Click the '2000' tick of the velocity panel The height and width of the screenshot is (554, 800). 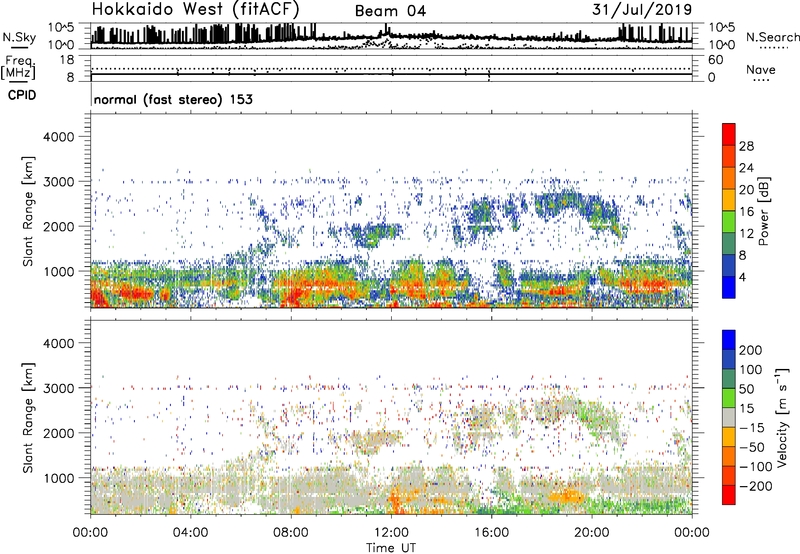[59, 433]
